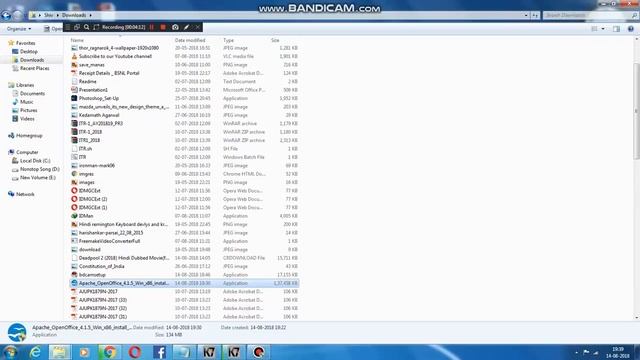Stop the Bandicam recording with red square
Screen dimensions: 640x360
[x=163, y=27]
